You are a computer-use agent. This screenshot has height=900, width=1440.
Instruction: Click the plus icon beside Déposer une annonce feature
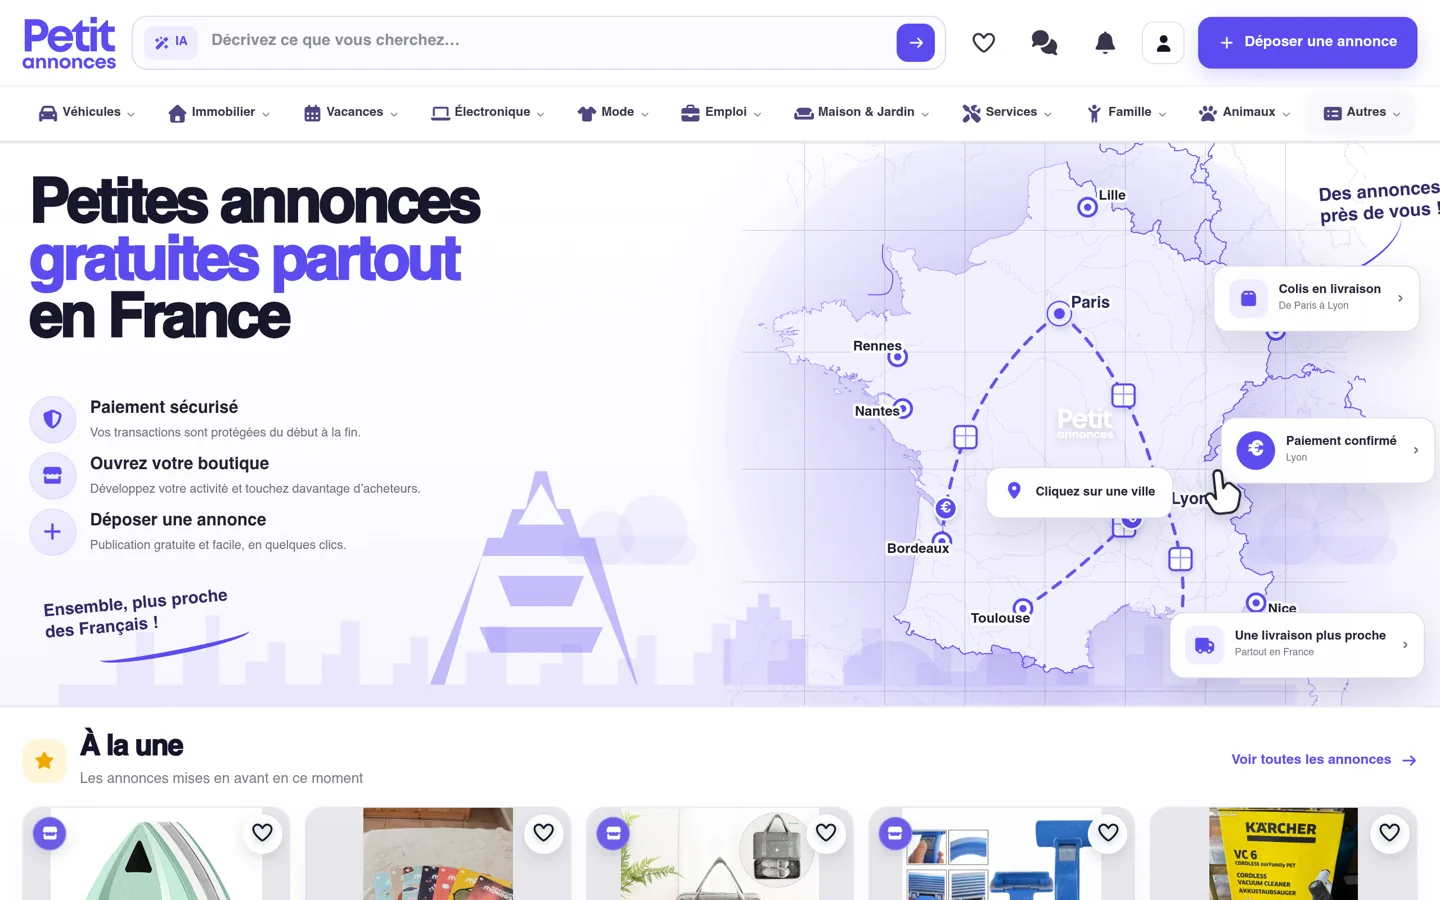53,531
